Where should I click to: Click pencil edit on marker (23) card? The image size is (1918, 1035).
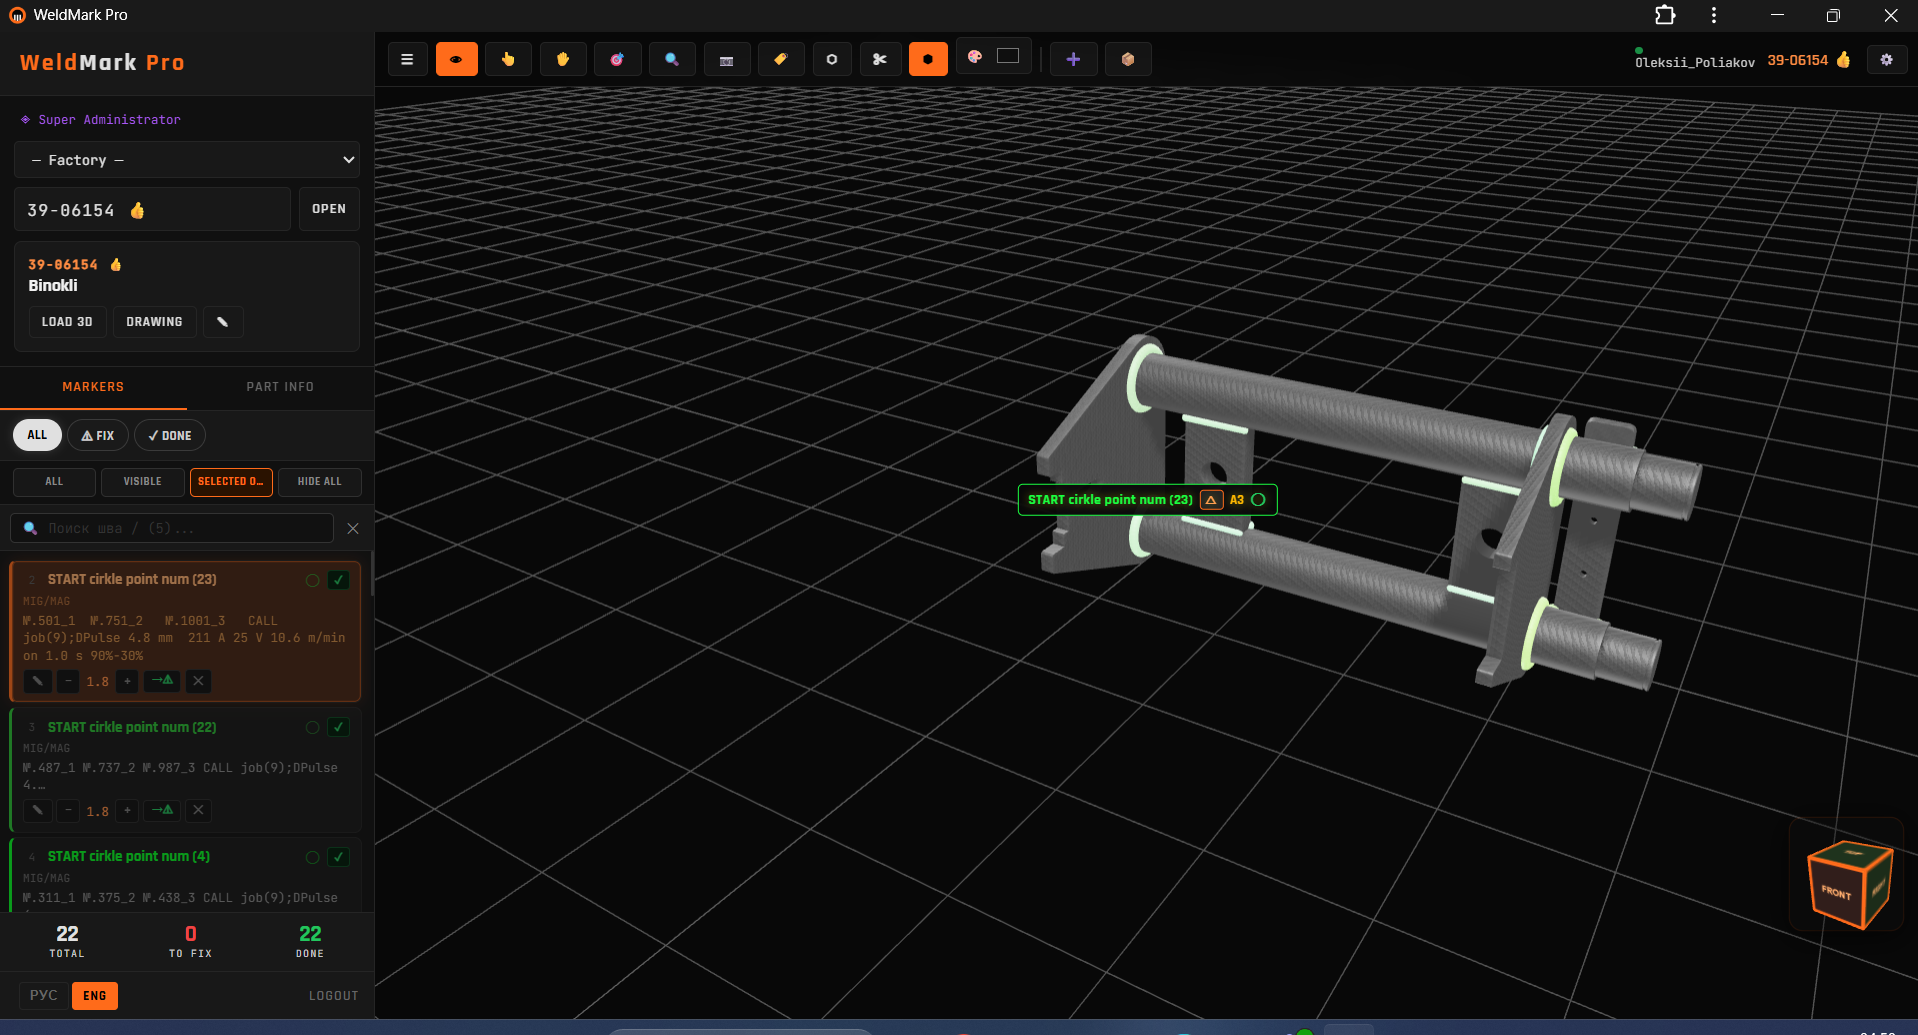(37, 681)
